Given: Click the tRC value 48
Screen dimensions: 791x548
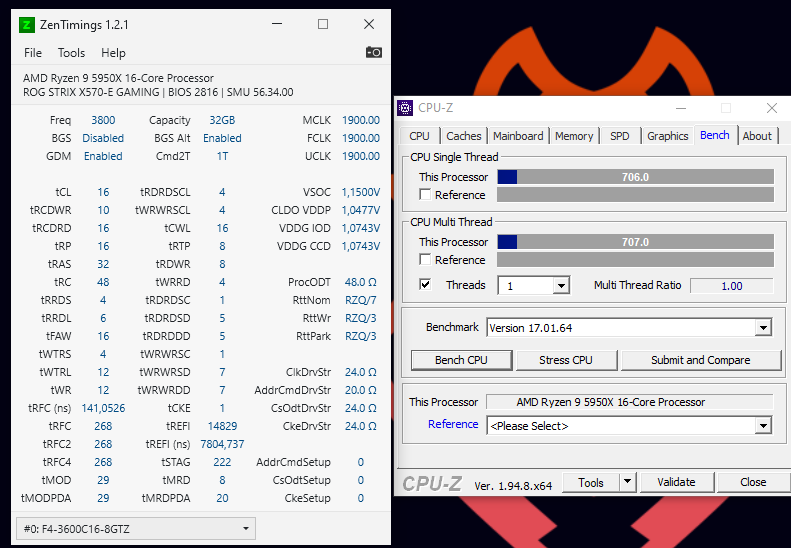Looking at the screenshot, I should (103, 282).
